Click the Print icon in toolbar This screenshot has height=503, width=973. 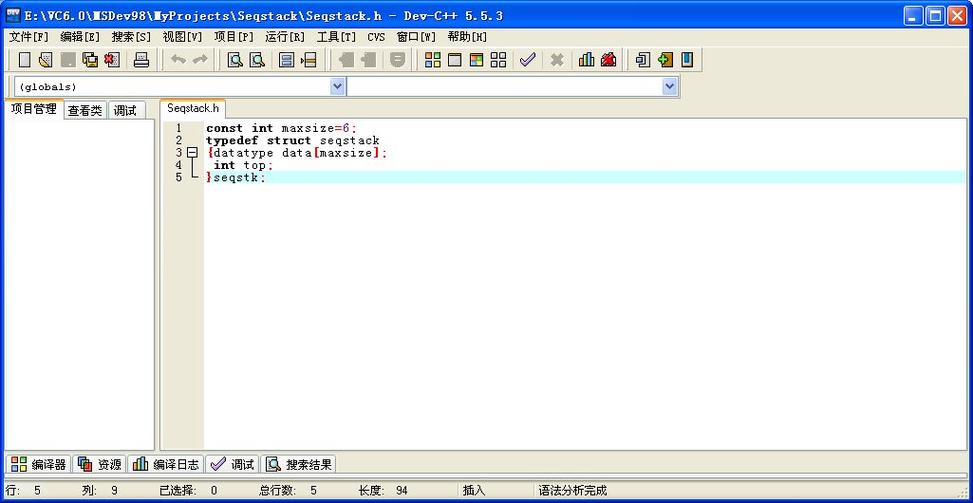point(141,60)
